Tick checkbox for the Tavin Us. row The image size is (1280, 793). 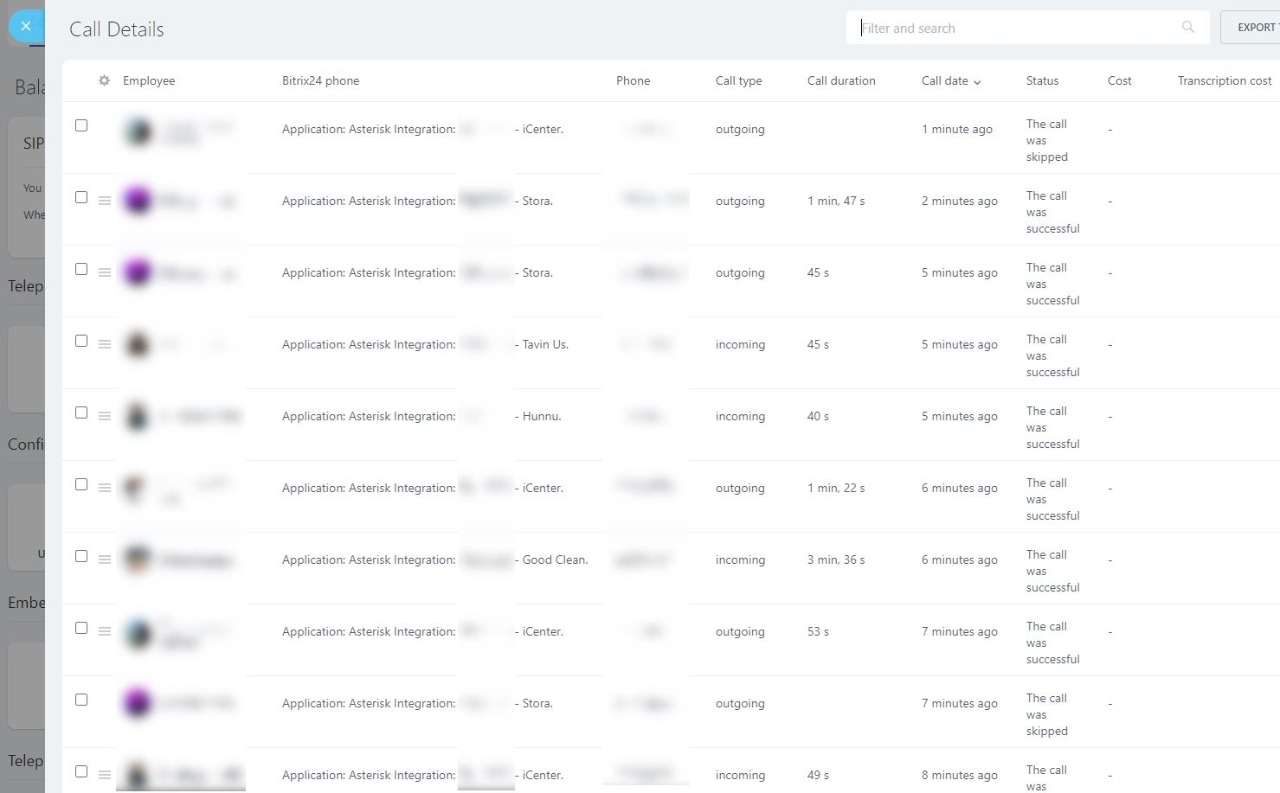[x=82, y=341]
